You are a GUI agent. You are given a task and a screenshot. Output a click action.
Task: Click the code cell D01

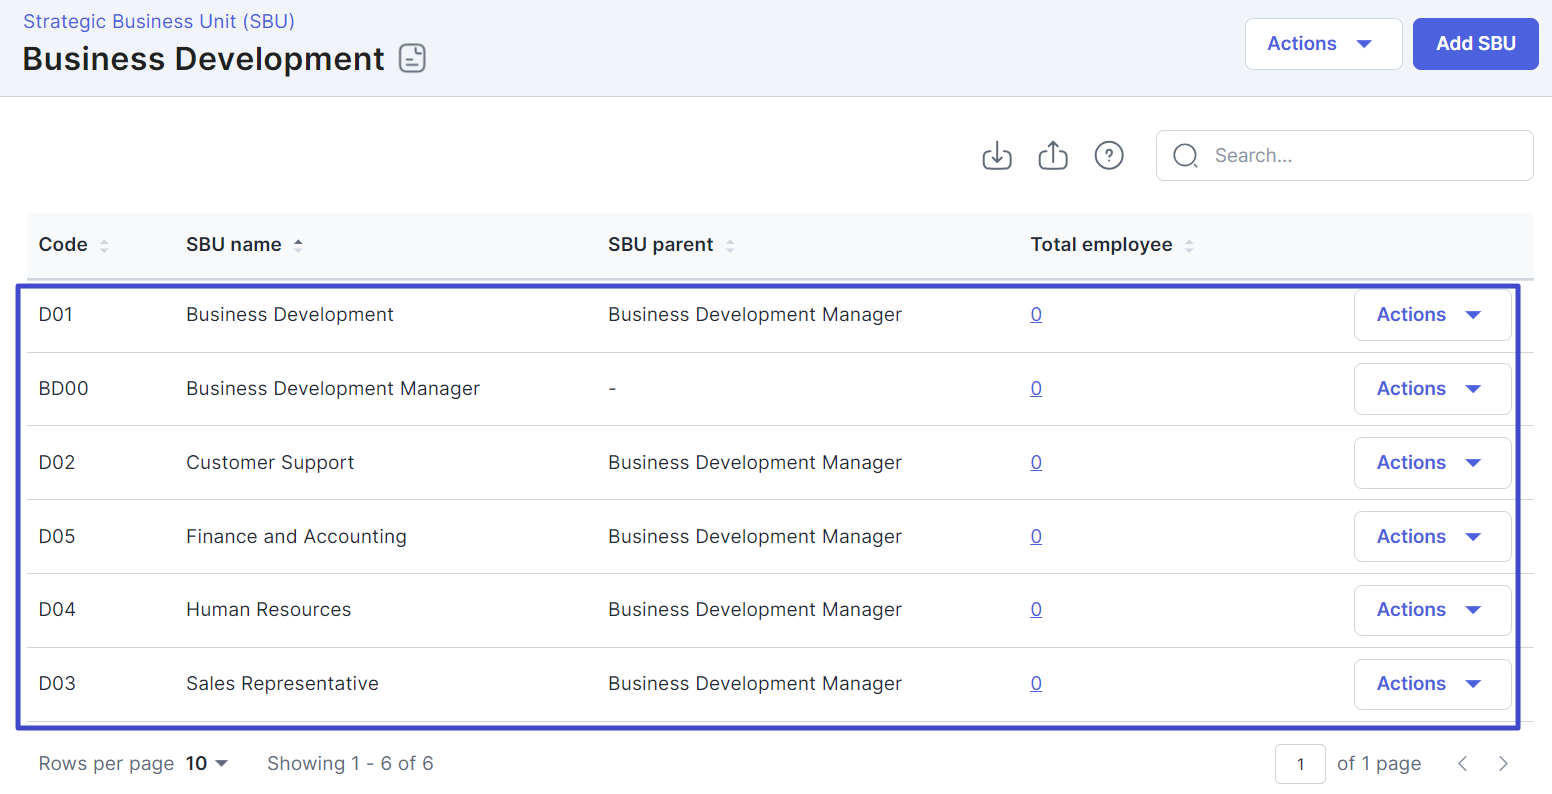[56, 315]
